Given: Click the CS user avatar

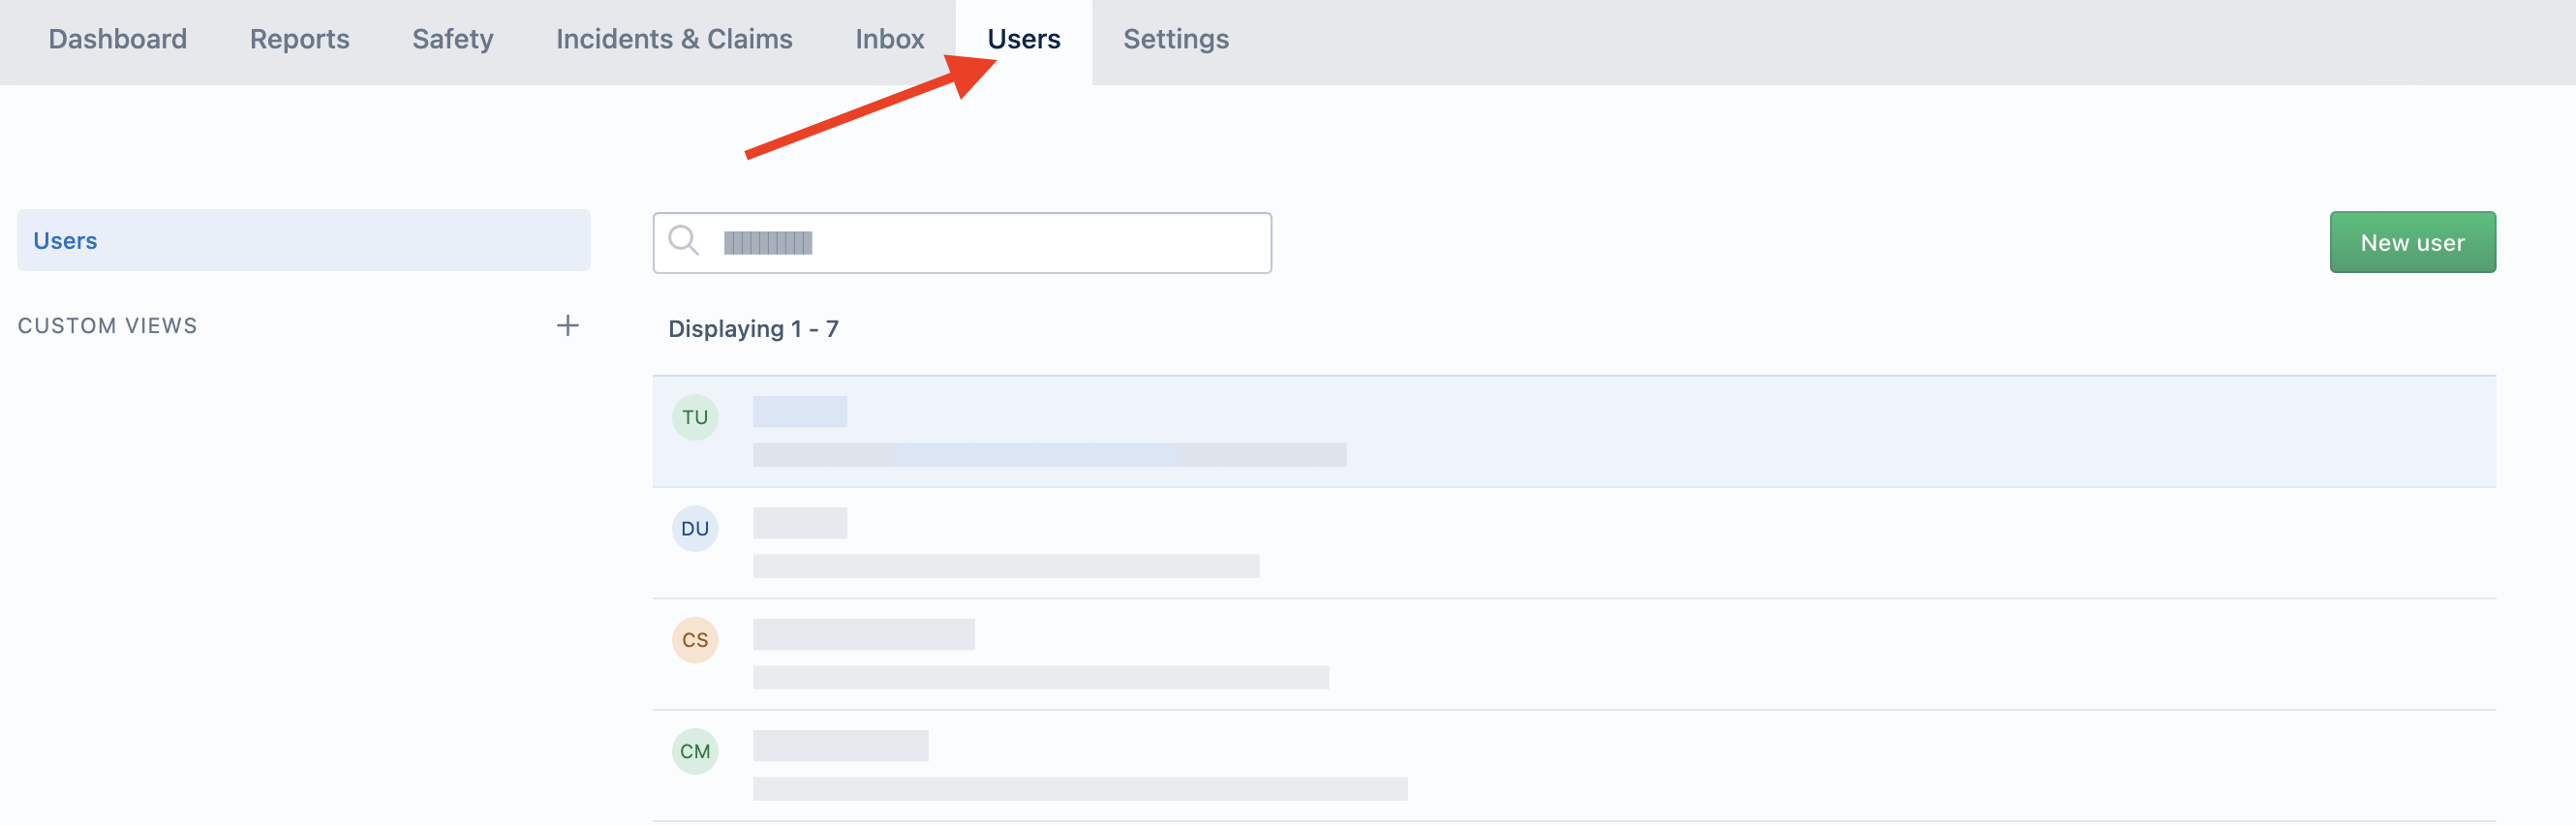Looking at the screenshot, I should (x=694, y=639).
